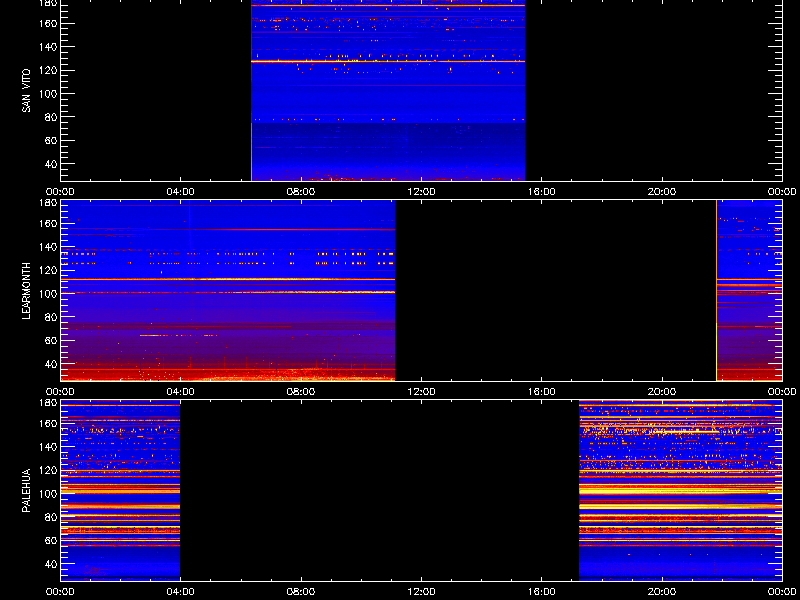Image resolution: width=800 pixels, height=600 pixels.
Task: Click the 180 frequency tick on Palehua axis
Action: pyautogui.click(x=48, y=403)
